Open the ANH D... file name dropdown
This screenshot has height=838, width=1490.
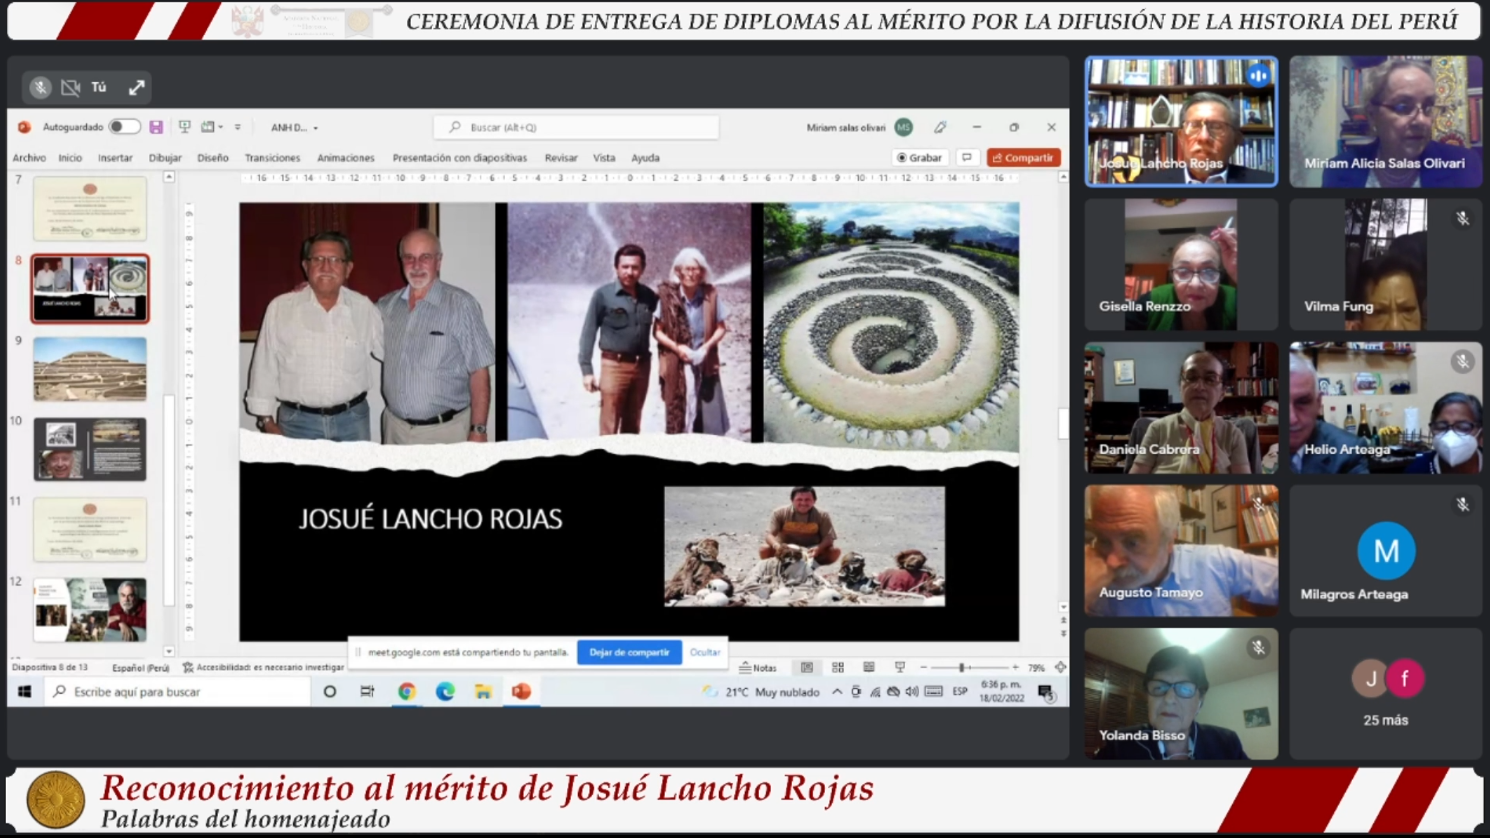(294, 128)
